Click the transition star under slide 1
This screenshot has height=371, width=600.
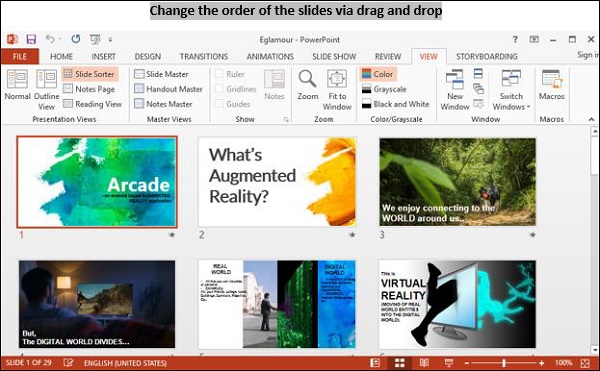click(172, 235)
